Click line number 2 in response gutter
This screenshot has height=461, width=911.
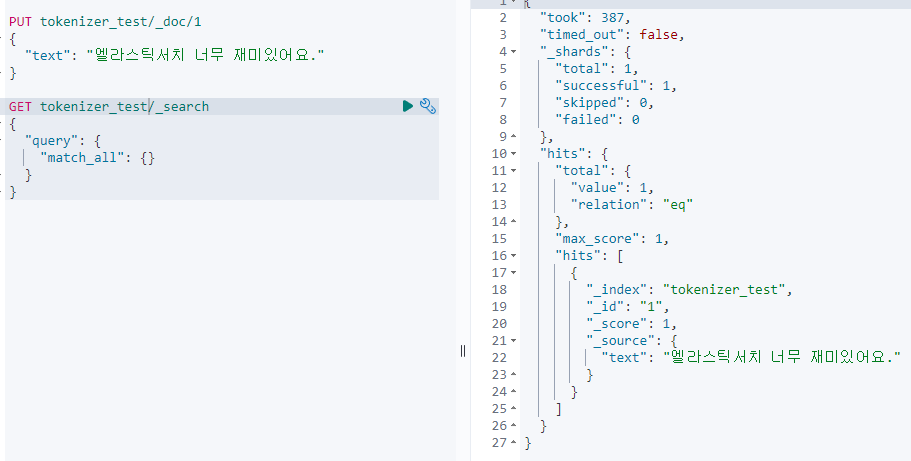coord(503,17)
